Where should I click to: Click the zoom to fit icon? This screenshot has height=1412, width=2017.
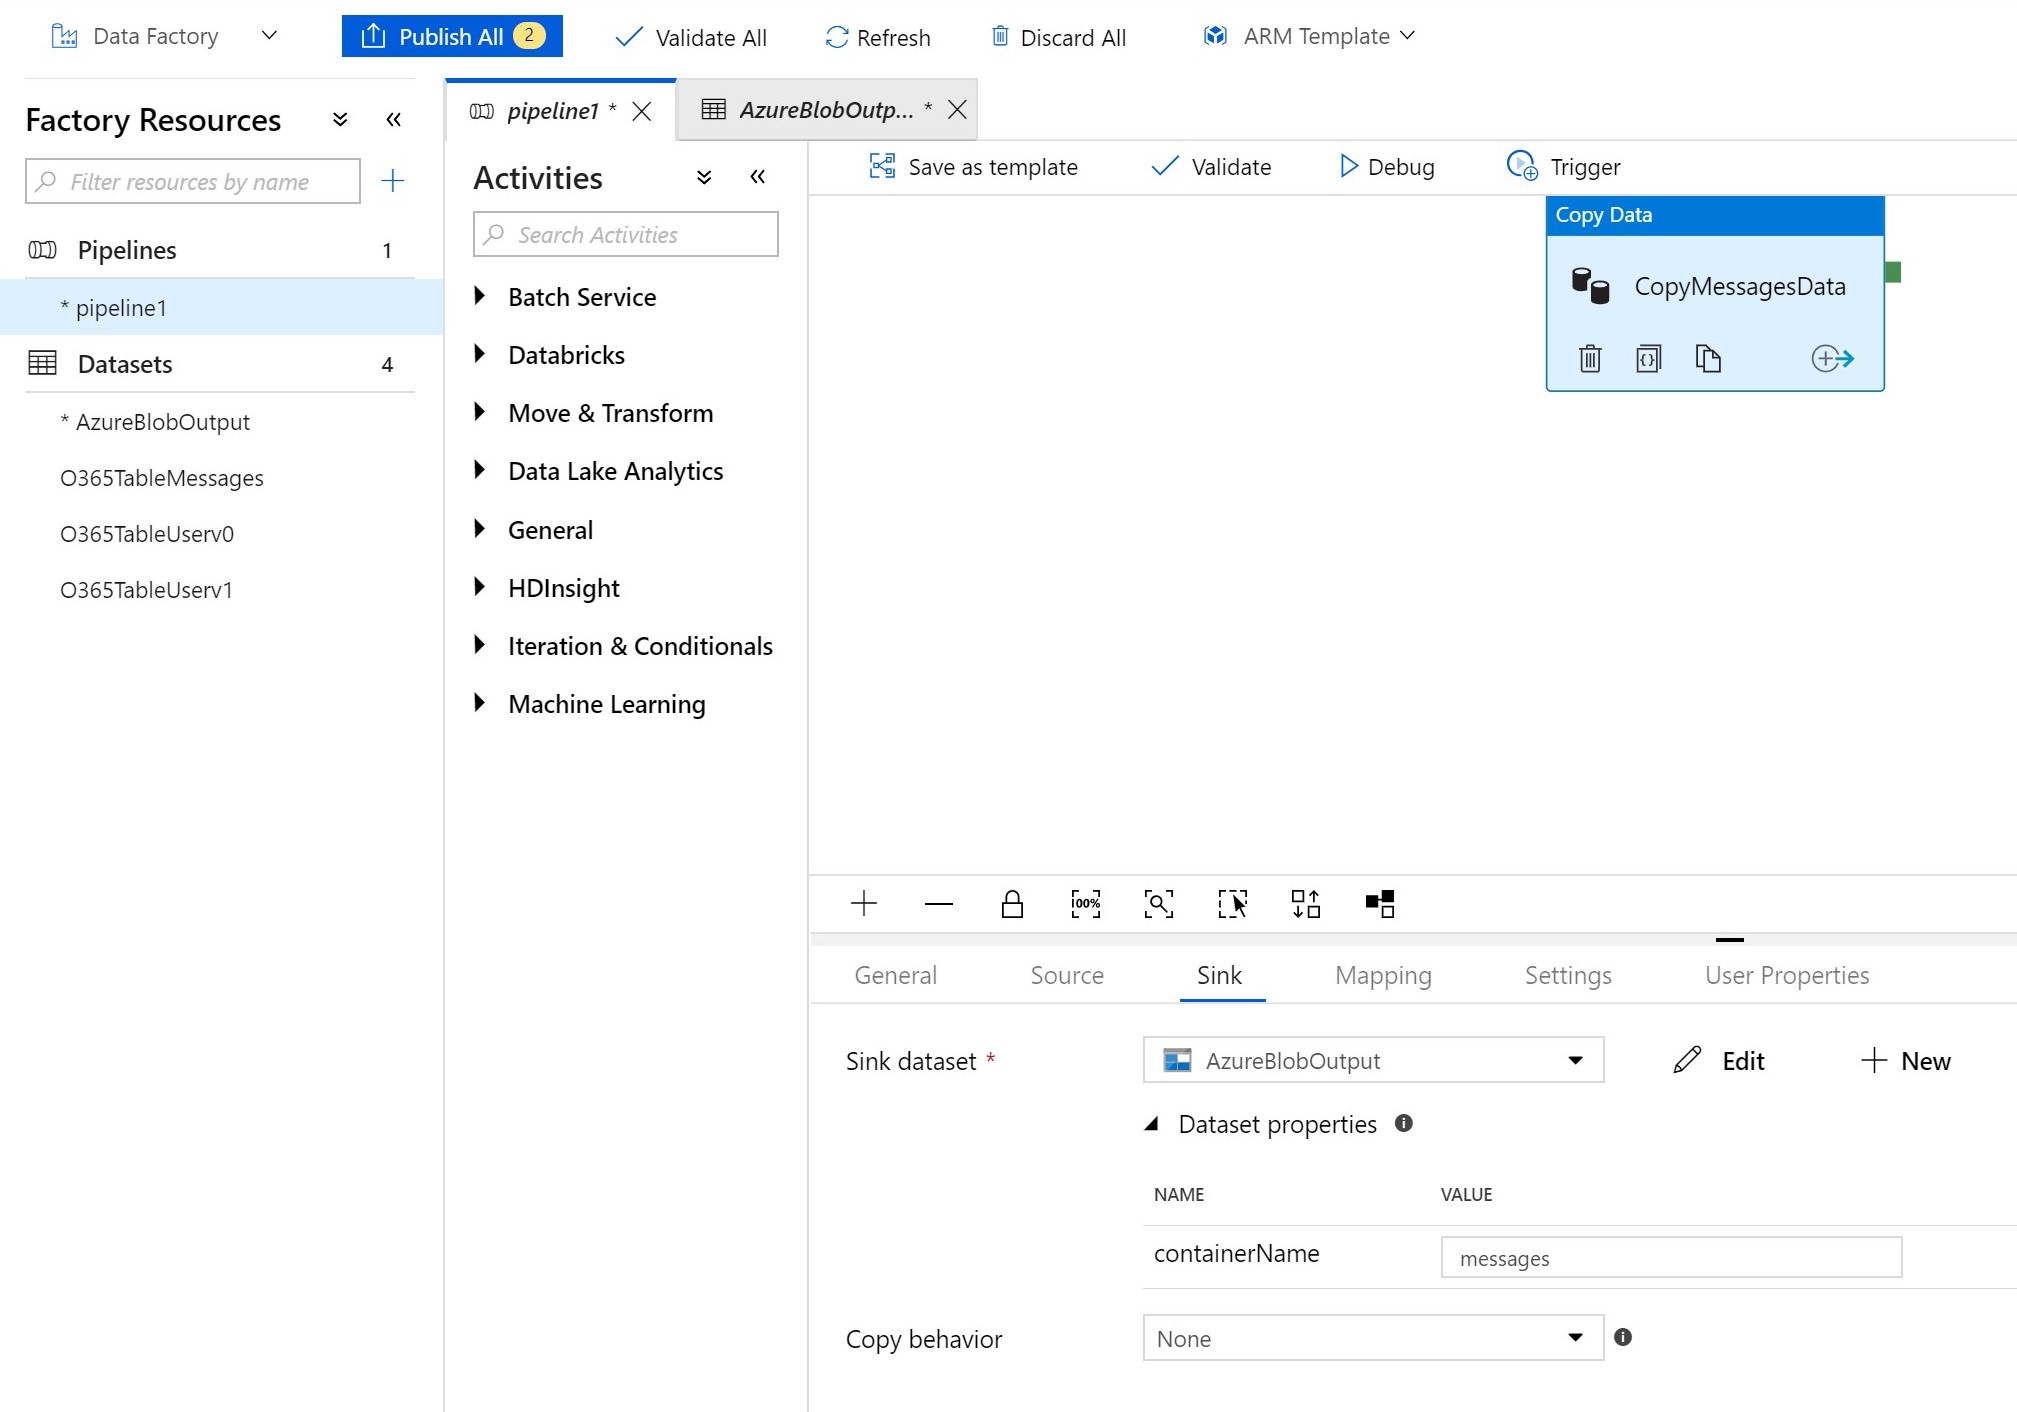tap(1158, 904)
